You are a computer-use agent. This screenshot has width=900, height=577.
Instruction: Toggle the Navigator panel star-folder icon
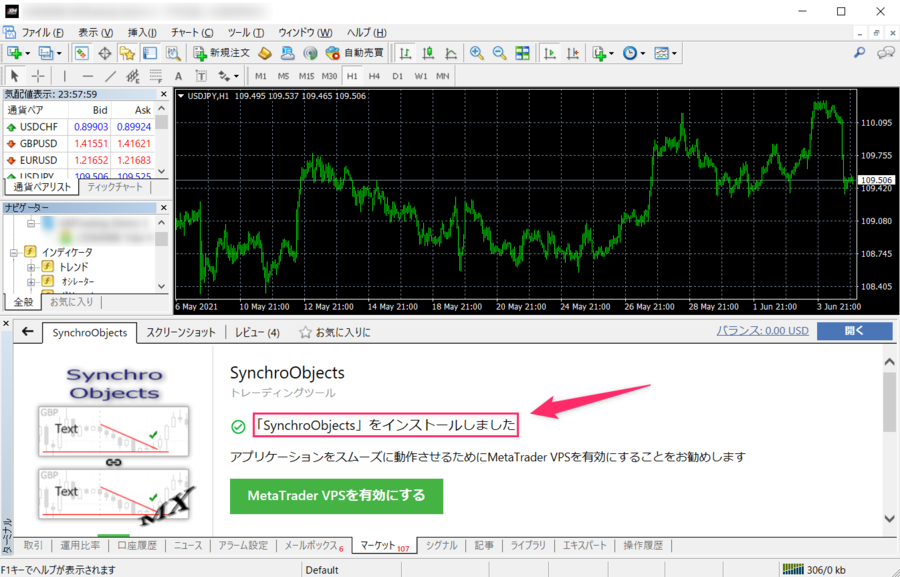click(x=127, y=53)
